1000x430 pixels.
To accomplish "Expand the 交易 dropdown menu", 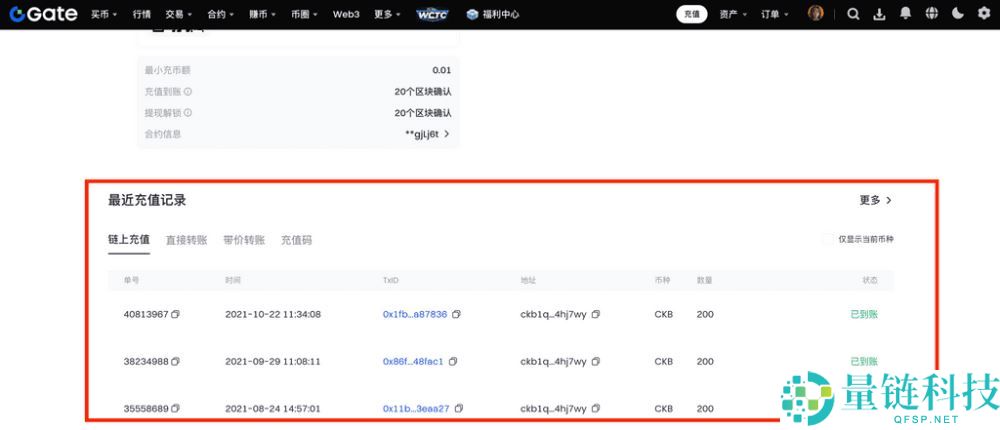I will pyautogui.click(x=179, y=14).
